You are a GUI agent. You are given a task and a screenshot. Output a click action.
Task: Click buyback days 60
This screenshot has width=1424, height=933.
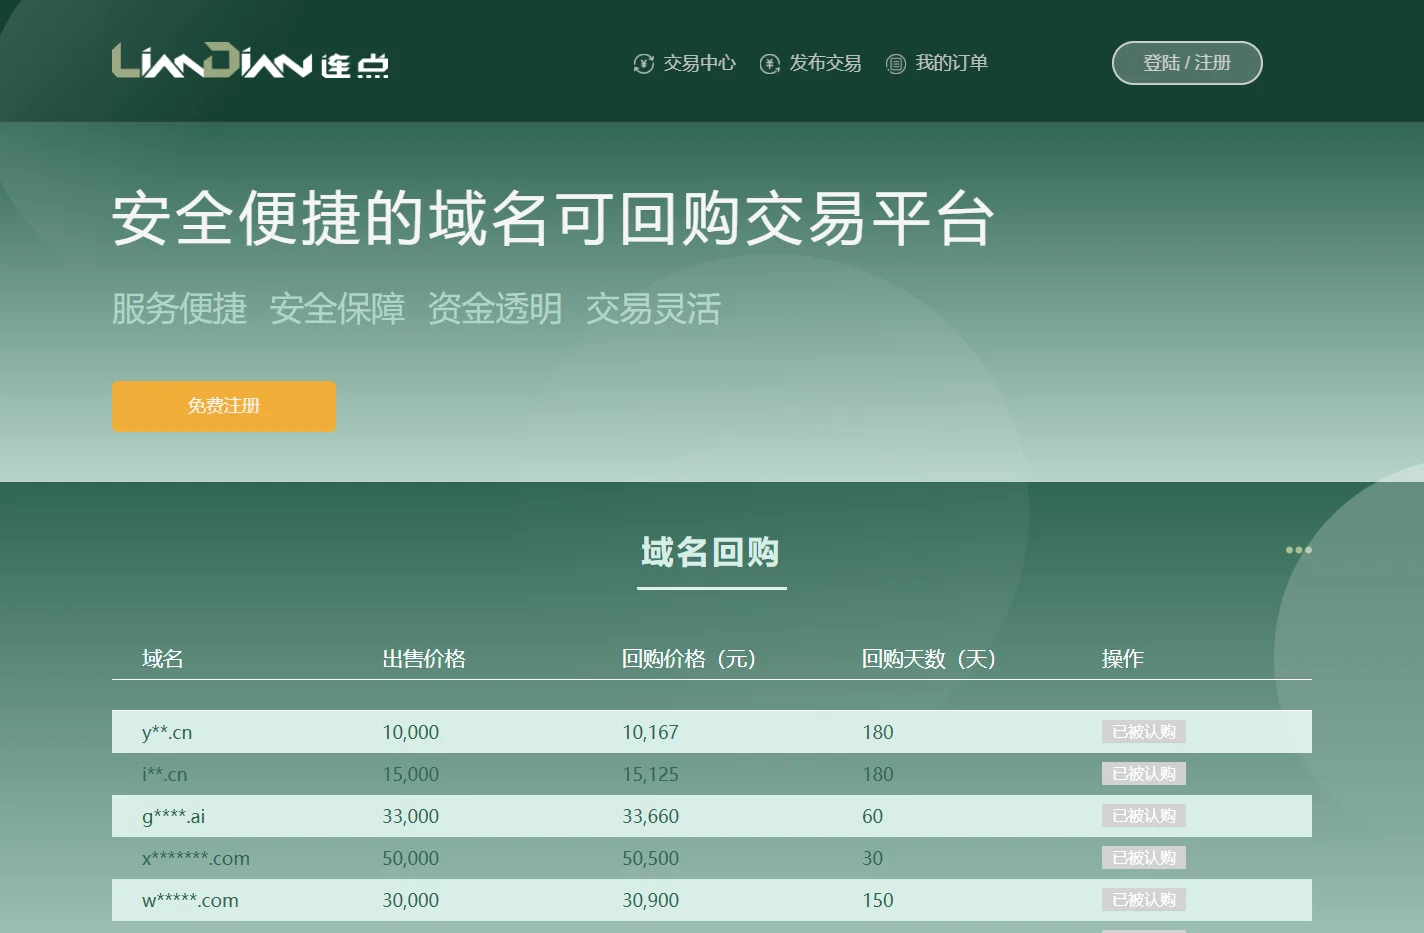tap(873, 816)
